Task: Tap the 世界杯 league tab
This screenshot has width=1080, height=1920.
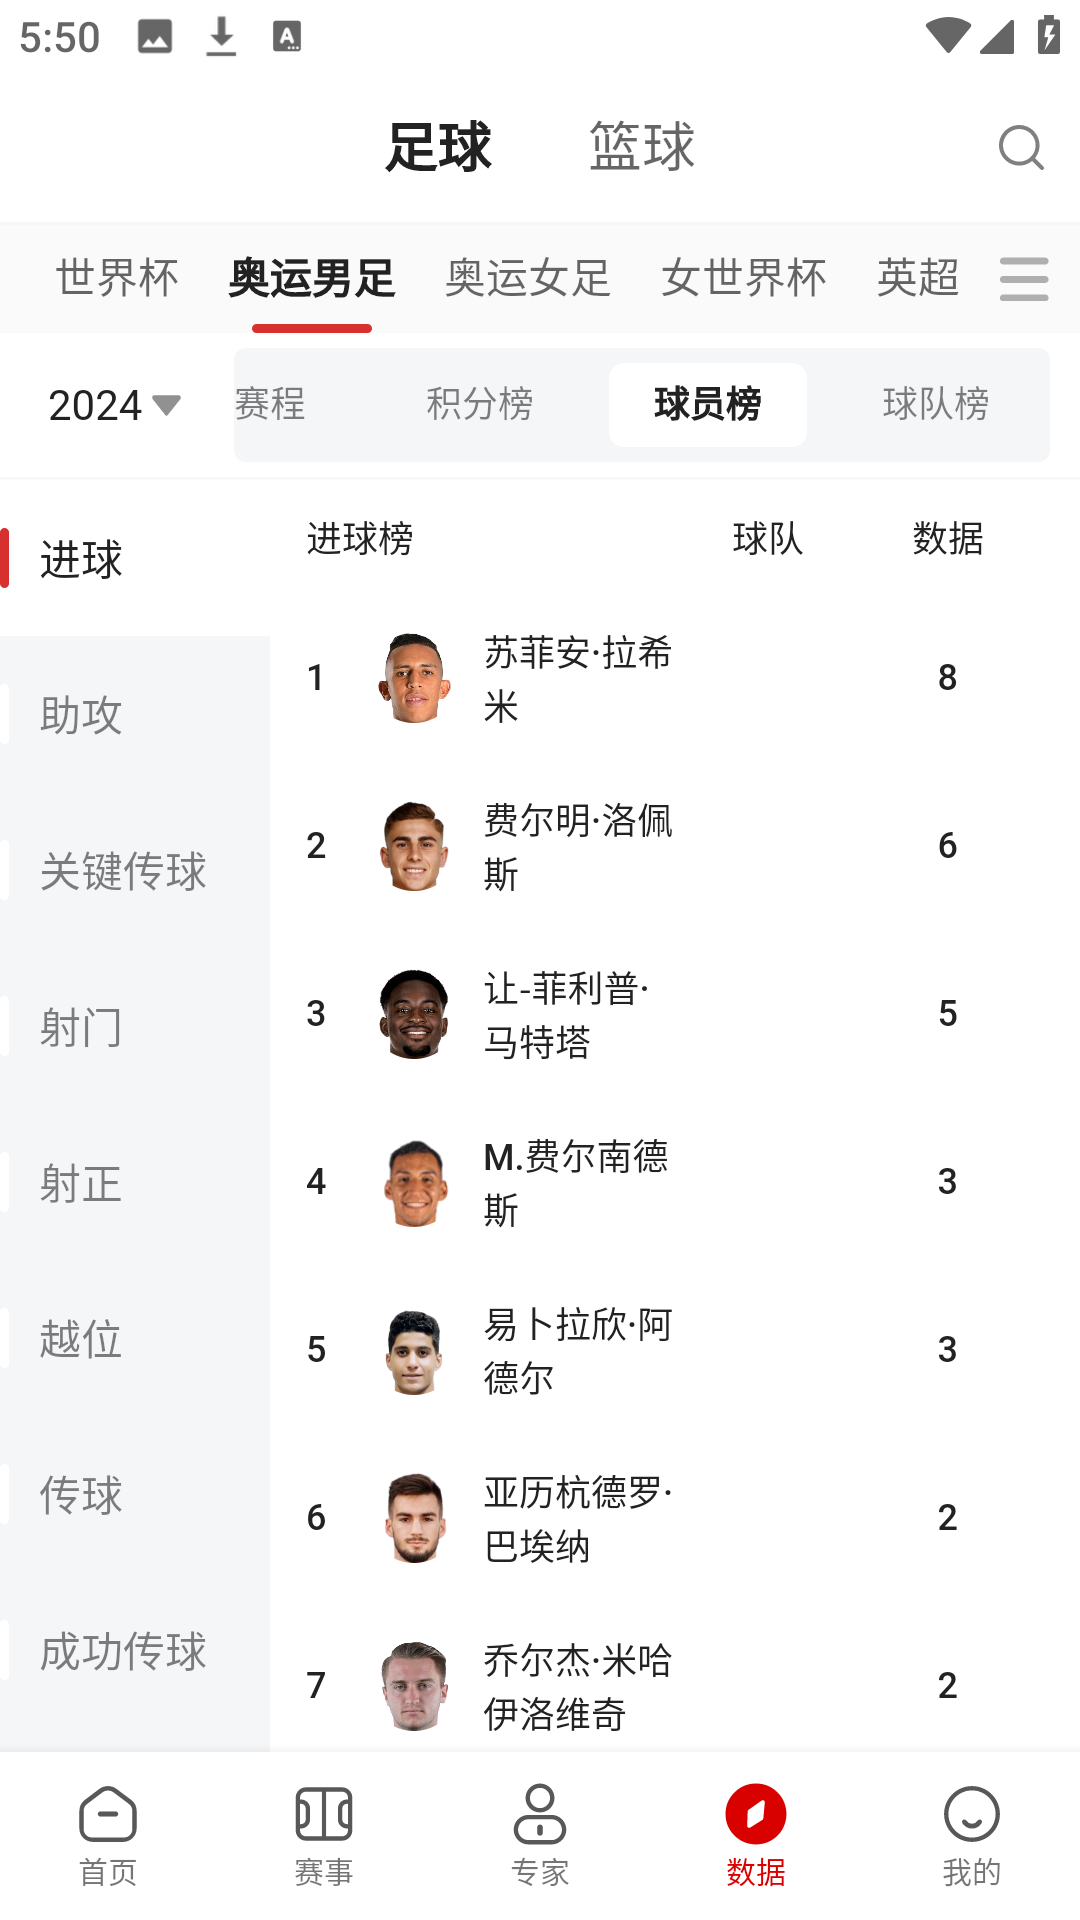Action: pos(117,278)
